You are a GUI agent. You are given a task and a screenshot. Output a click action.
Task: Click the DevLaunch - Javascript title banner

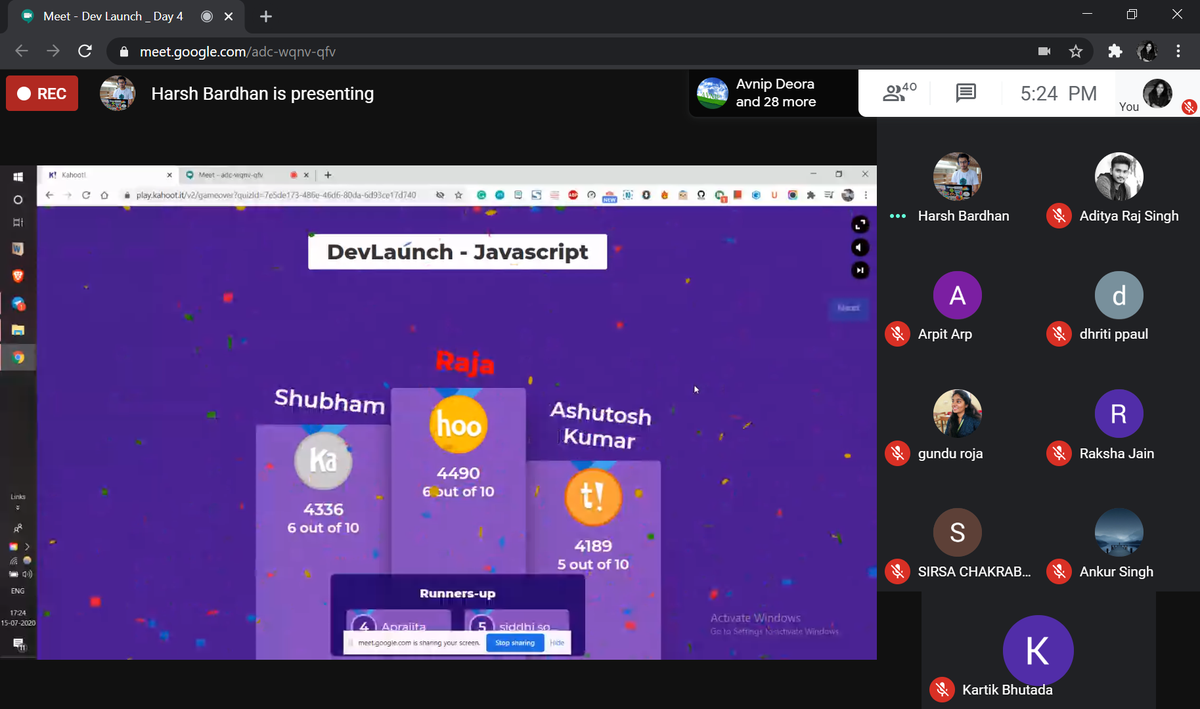tap(457, 251)
